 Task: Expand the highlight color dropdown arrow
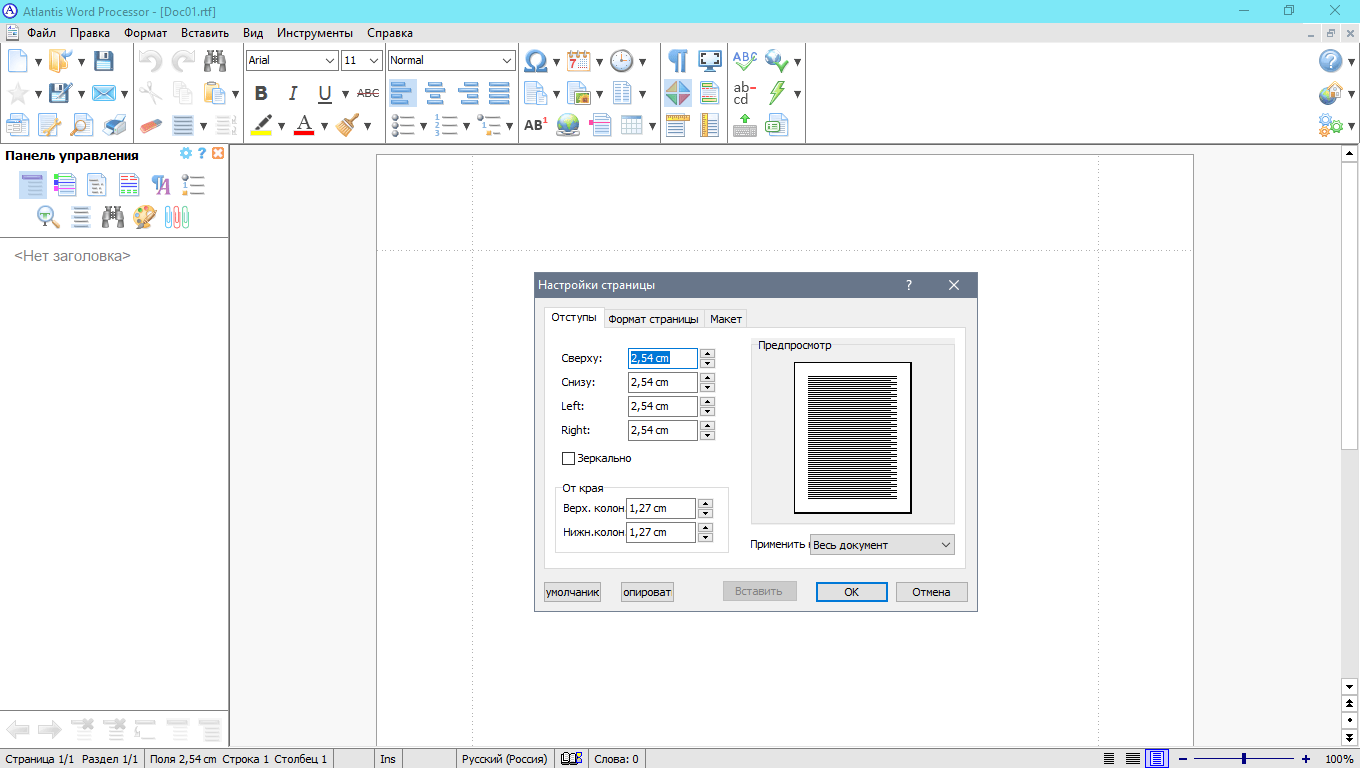tap(281, 126)
